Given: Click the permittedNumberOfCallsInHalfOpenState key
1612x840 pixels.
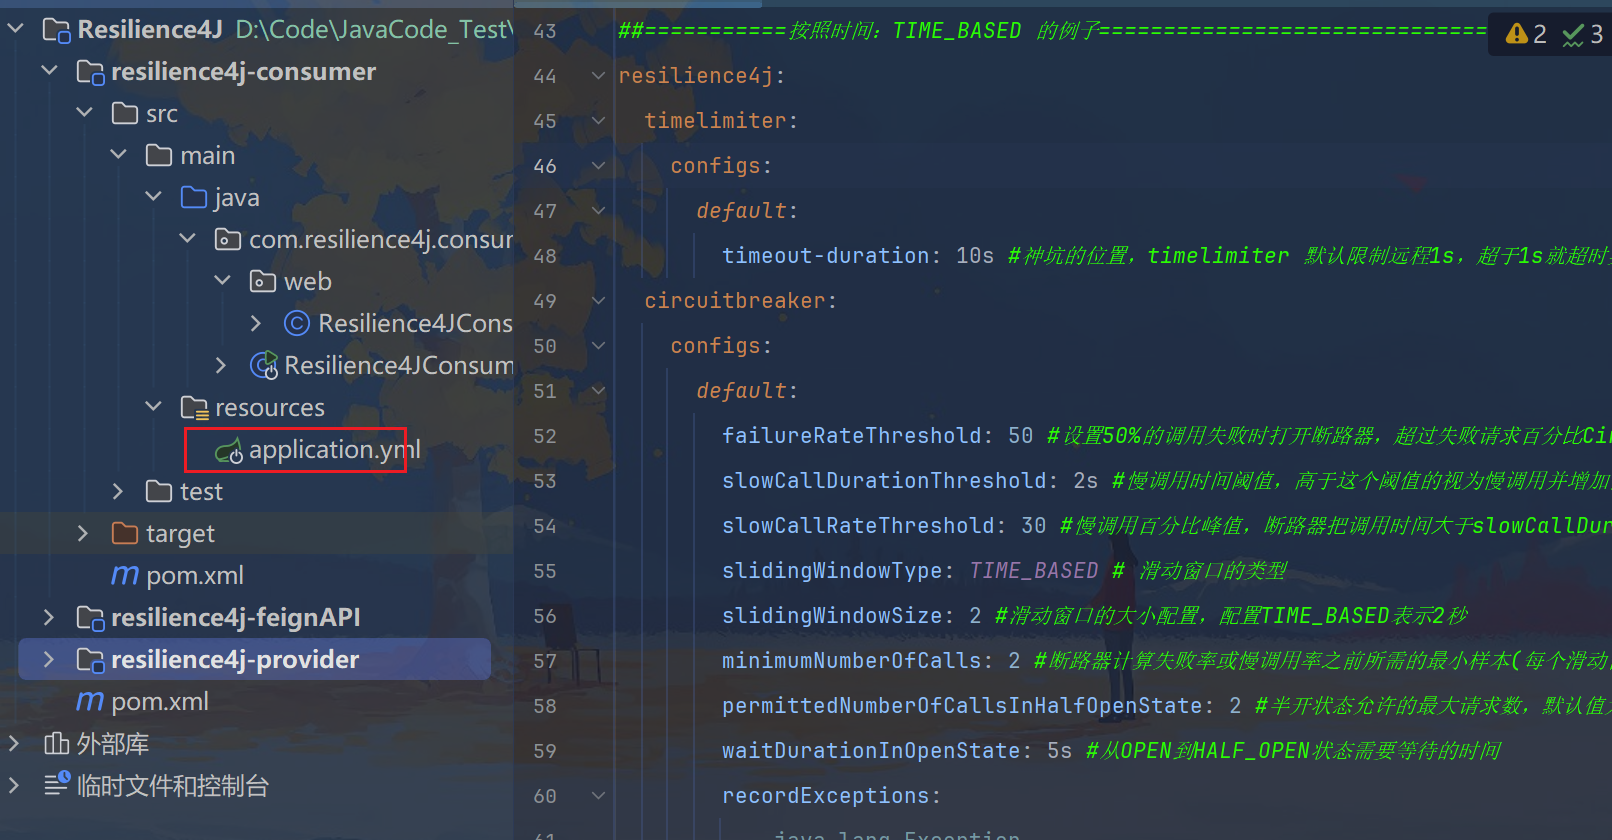Looking at the screenshot, I should (962, 706).
